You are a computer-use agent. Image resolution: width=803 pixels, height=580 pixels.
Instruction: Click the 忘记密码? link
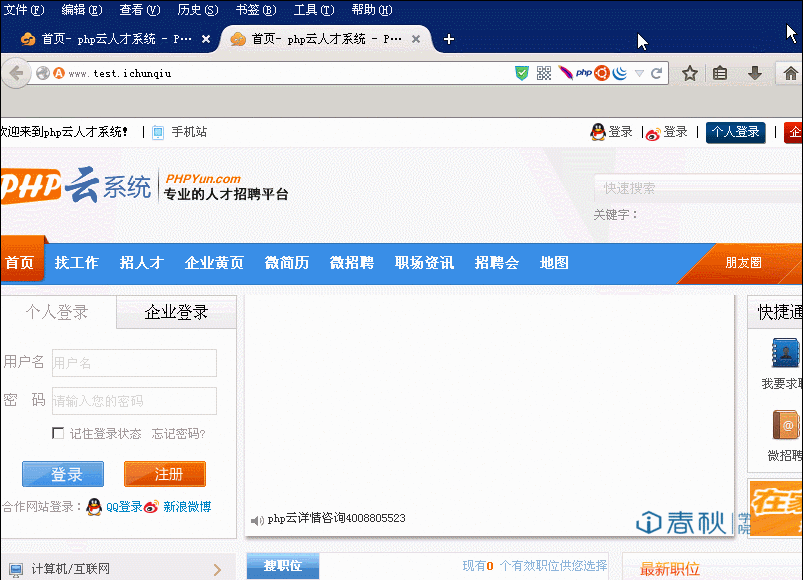(179, 434)
